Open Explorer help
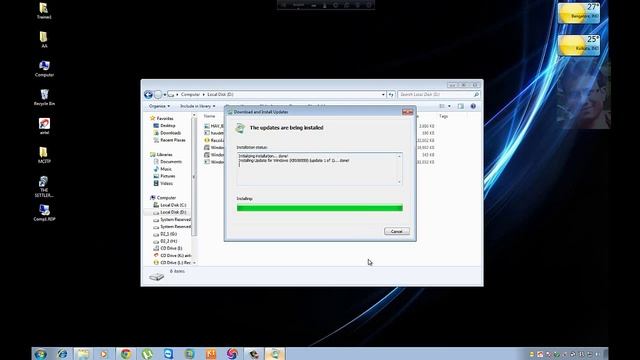640x360 pixels. [473, 106]
